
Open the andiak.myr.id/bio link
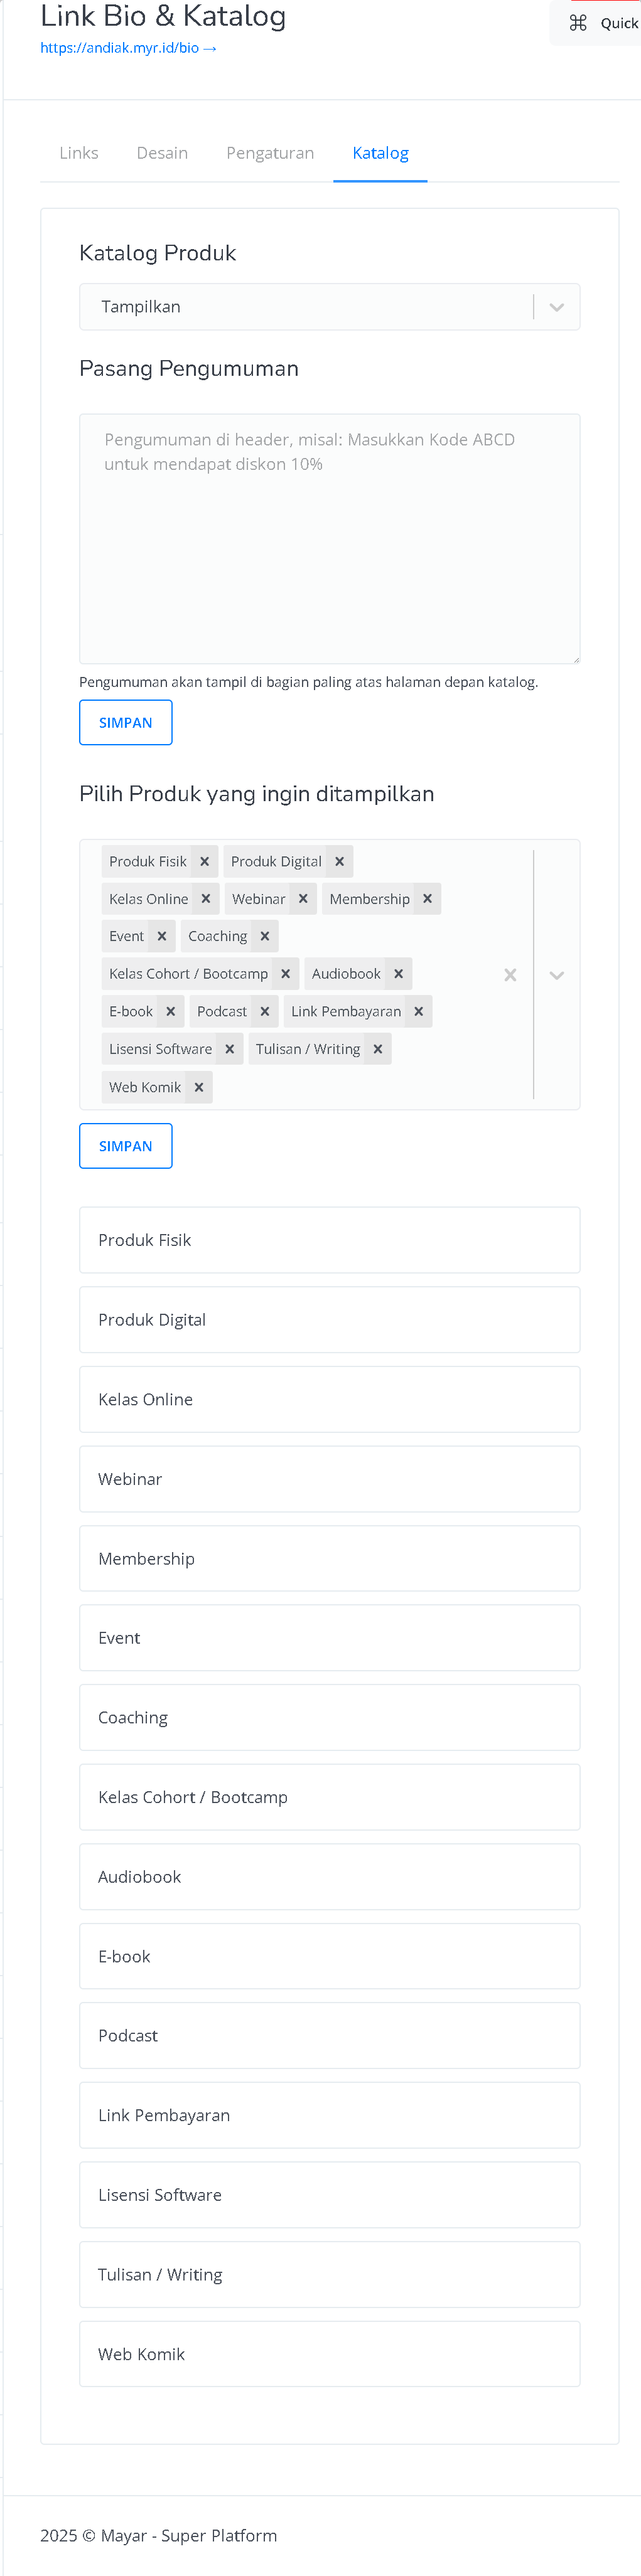click(128, 48)
